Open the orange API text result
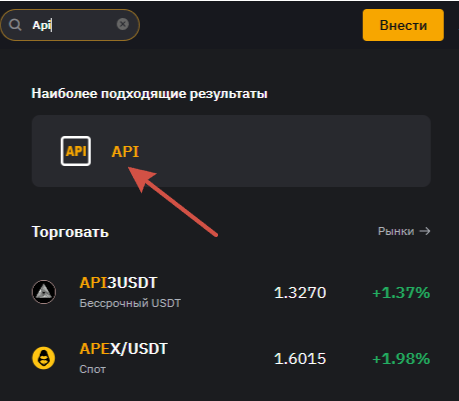This screenshot has width=459, height=401. tap(125, 152)
